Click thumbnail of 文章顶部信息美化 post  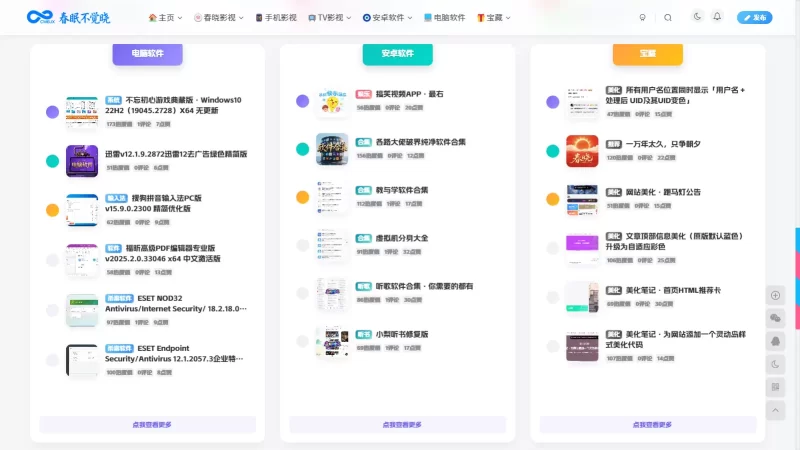582,248
